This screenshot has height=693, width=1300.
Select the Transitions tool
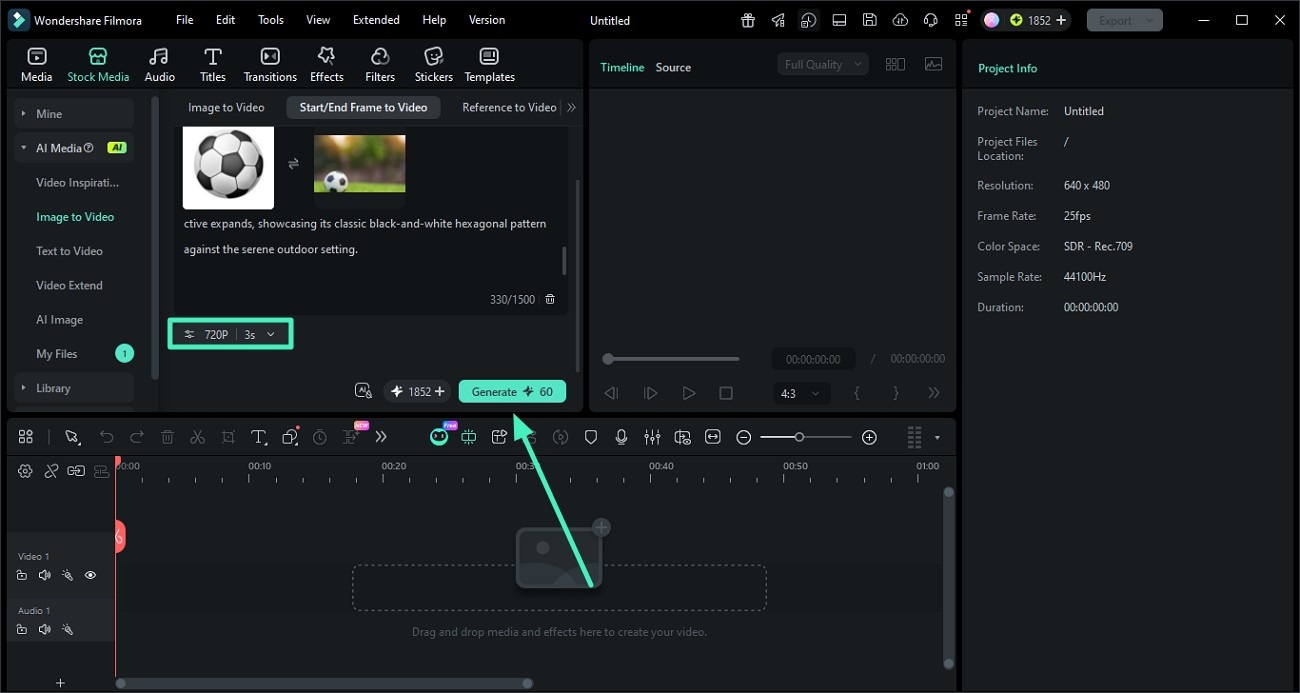pos(269,62)
